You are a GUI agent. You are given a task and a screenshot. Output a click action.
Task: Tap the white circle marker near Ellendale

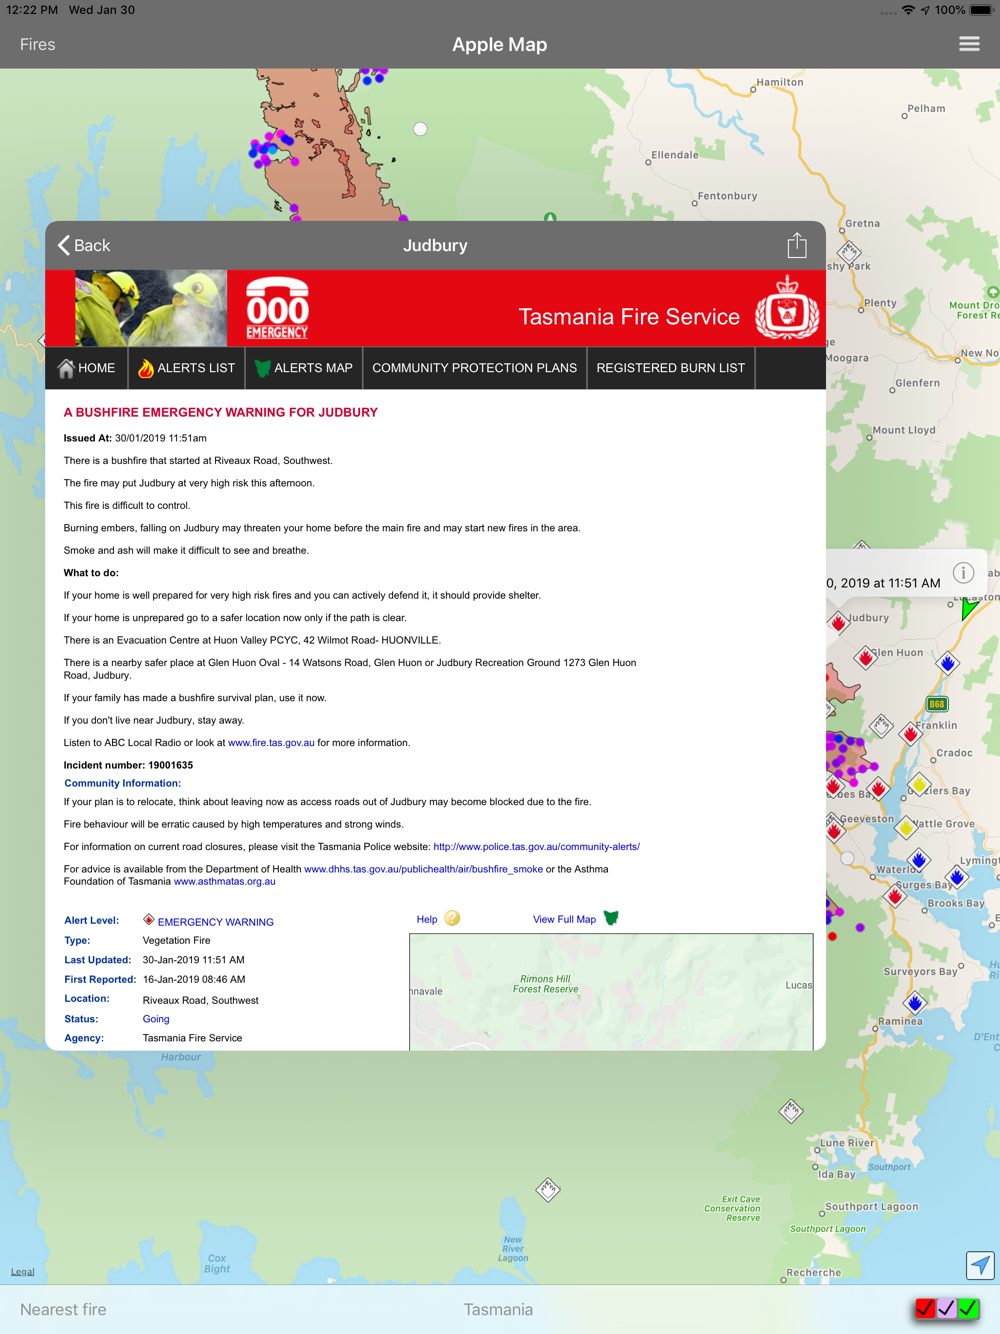coord(420,129)
